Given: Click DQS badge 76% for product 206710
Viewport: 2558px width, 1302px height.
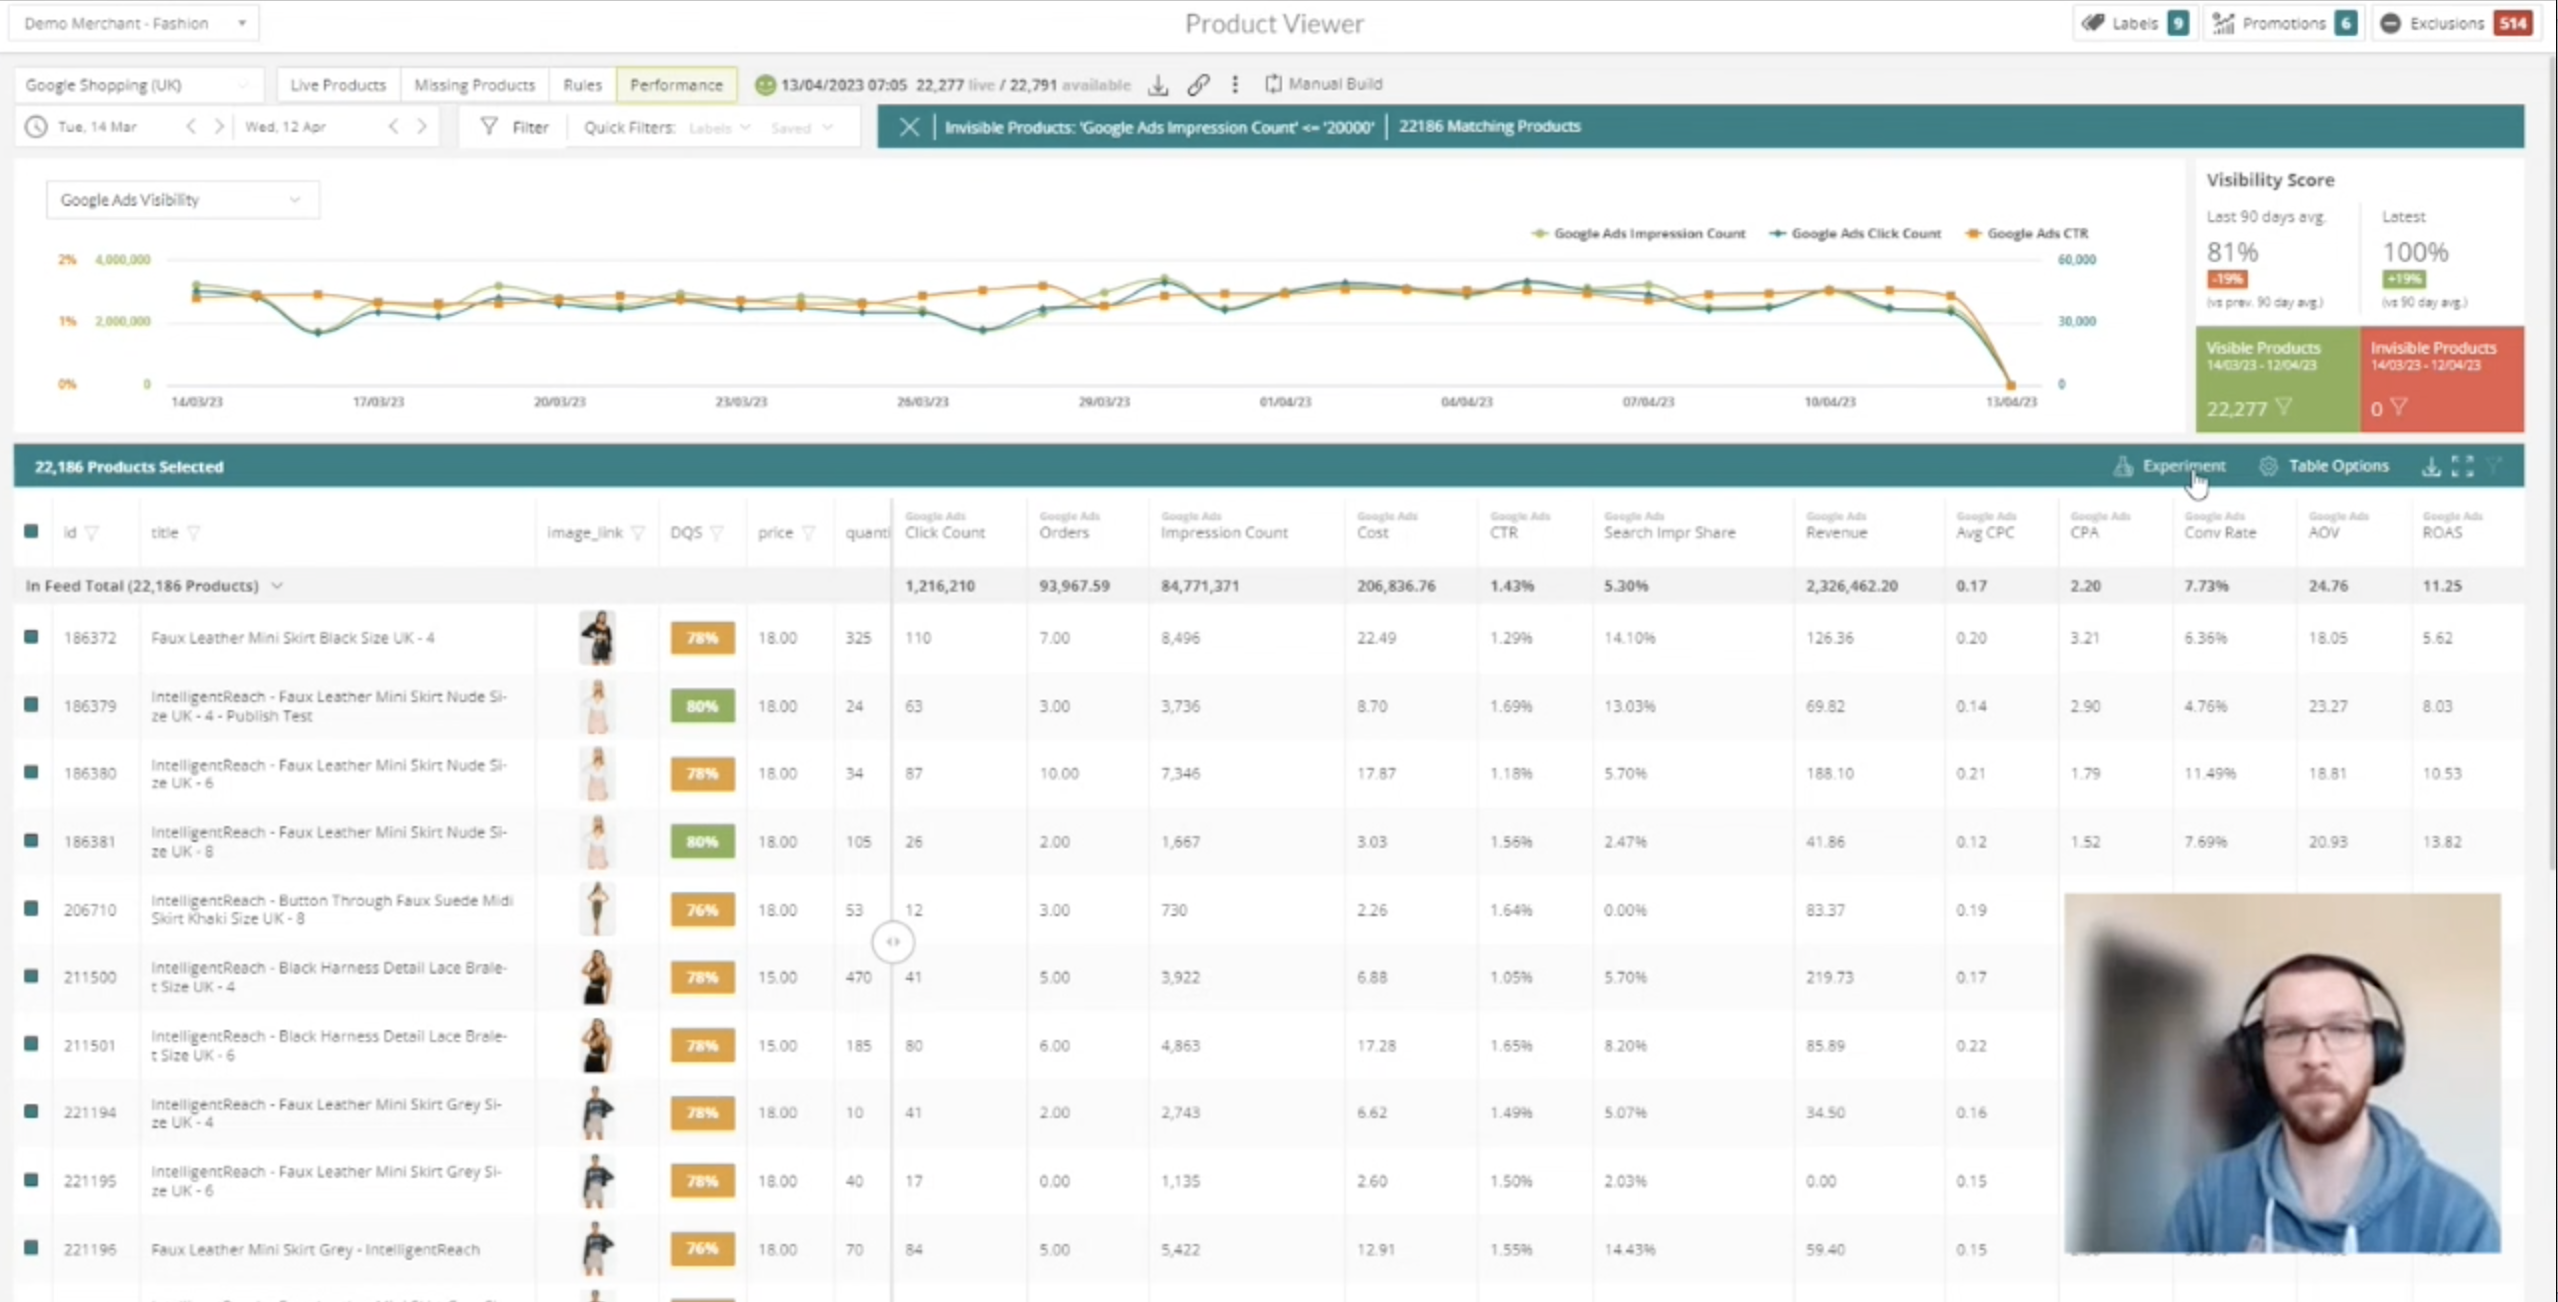Looking at the screenshot, I should pyautogui.click(x=702, y=910).
